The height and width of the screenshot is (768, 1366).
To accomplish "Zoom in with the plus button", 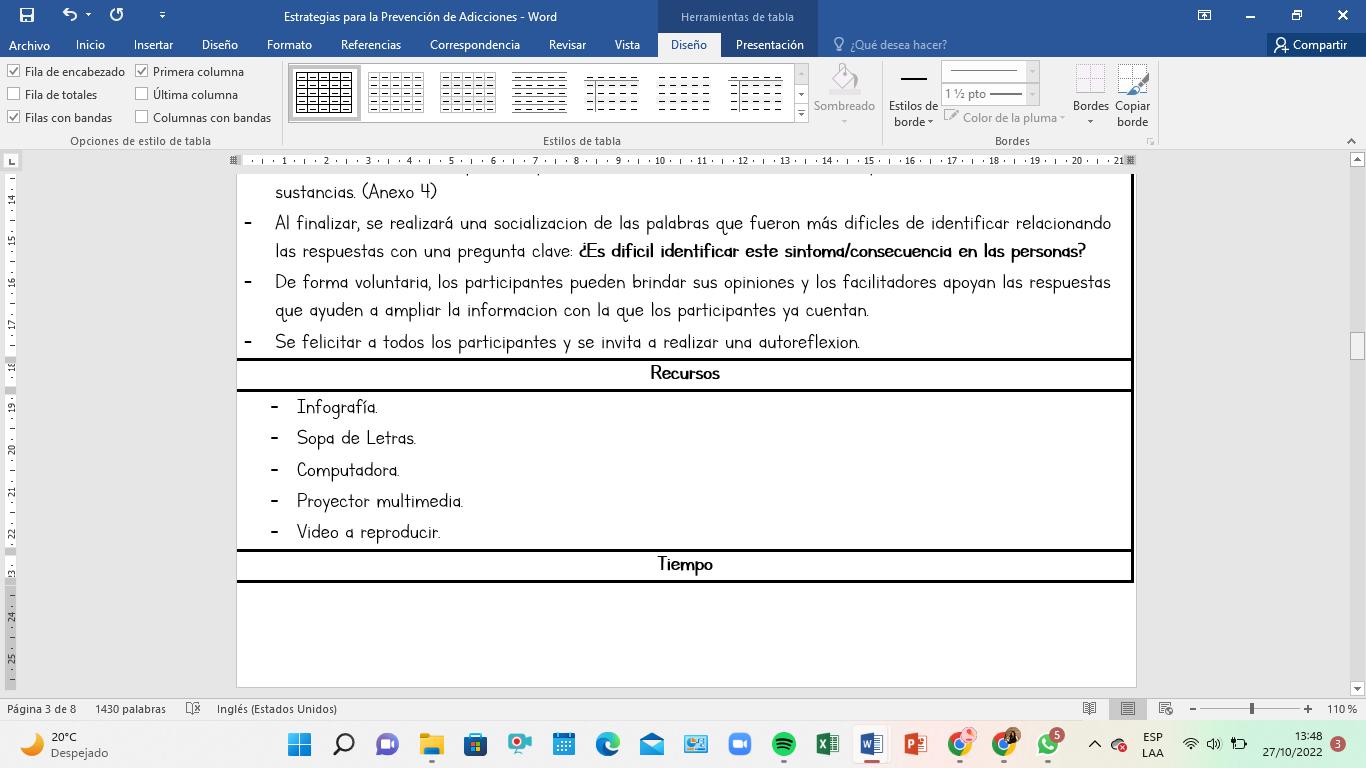I will [1307, 709].
